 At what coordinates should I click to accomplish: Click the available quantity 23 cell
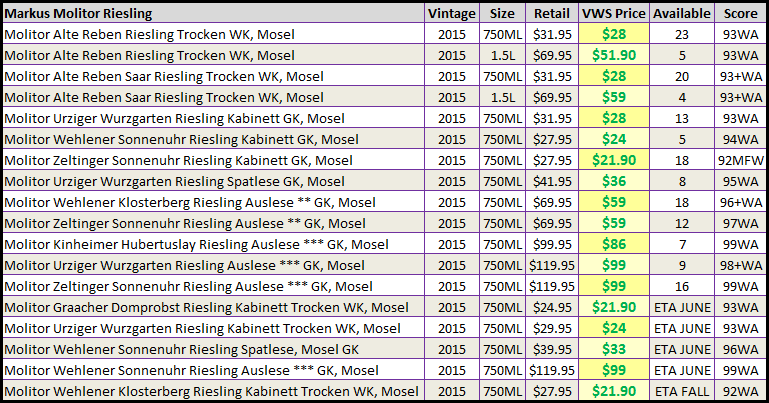(x=682, y=34)
